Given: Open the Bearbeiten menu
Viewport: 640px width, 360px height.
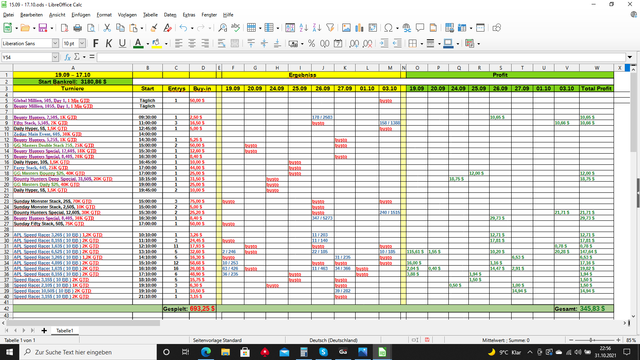Looking at the screenshot, I should point(31,15).
